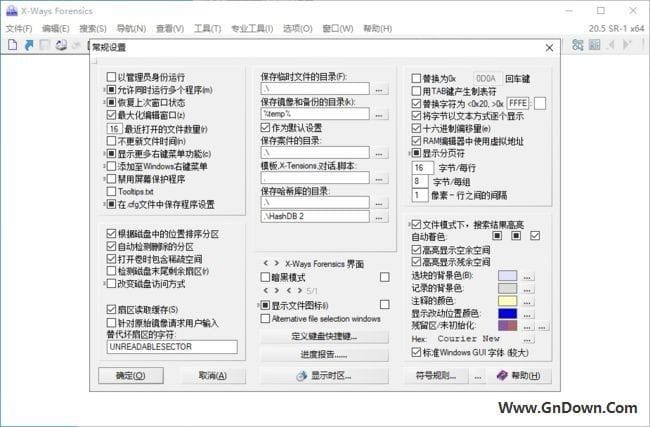This screenshot has width=650, height=427.
Task: Enable 用TAB键产生制表符 checkbox
Action: coord(416,91)
